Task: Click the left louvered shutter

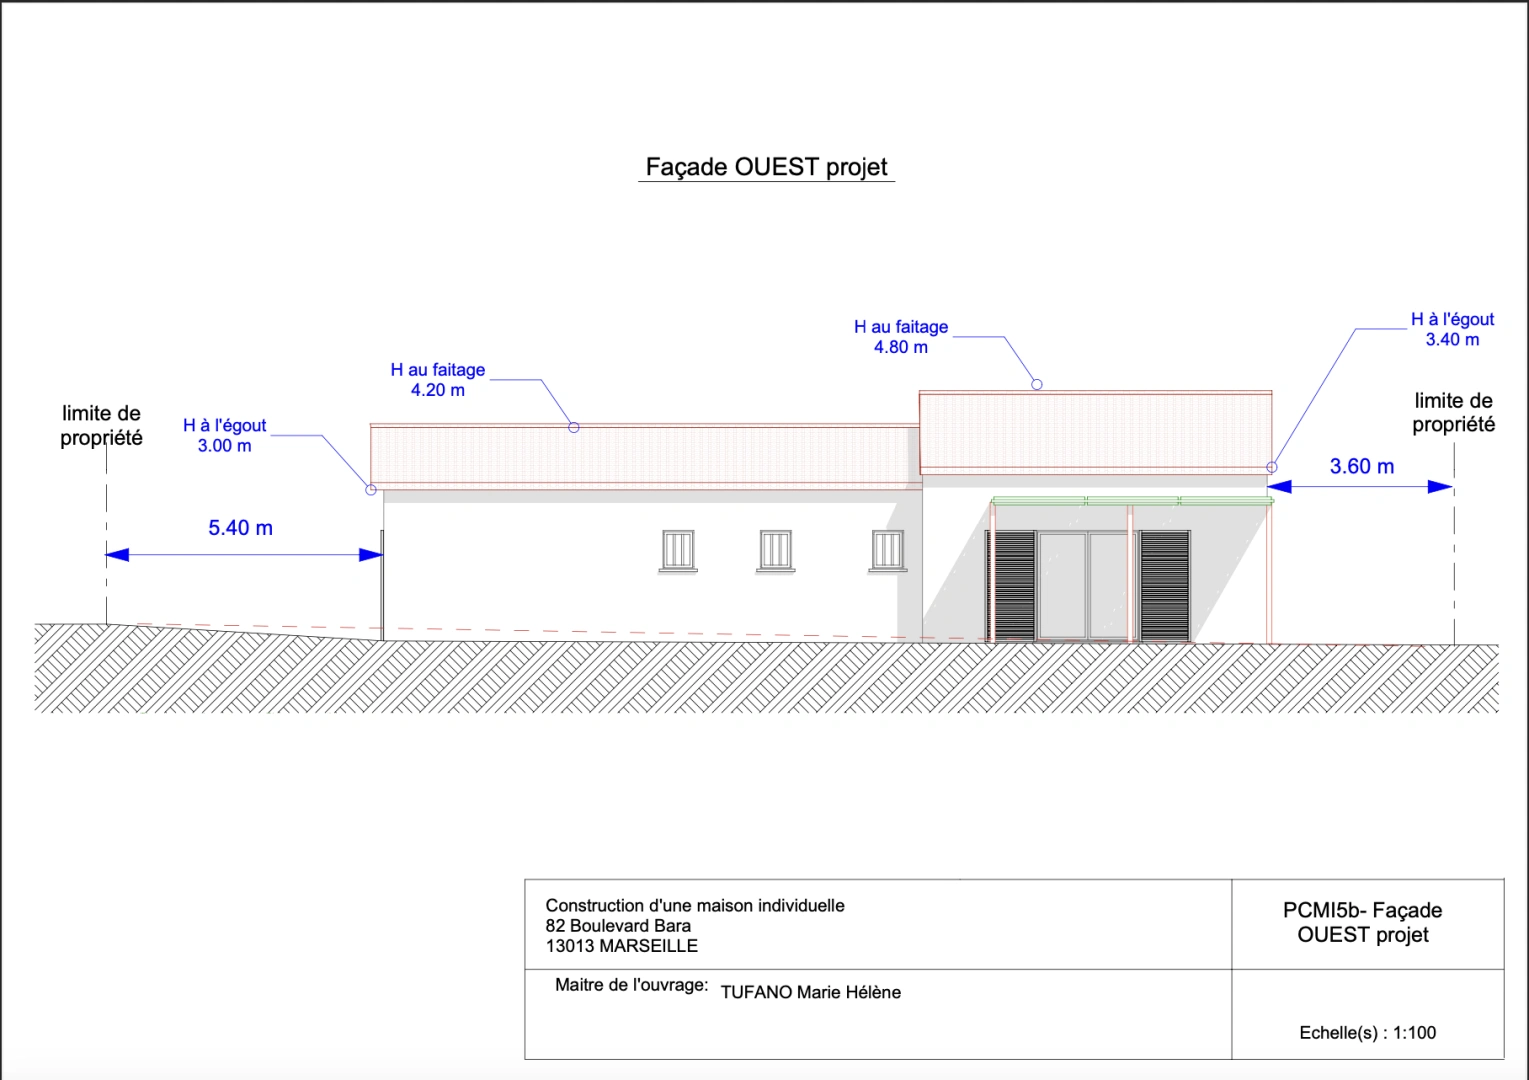Action: [1012, 585]
